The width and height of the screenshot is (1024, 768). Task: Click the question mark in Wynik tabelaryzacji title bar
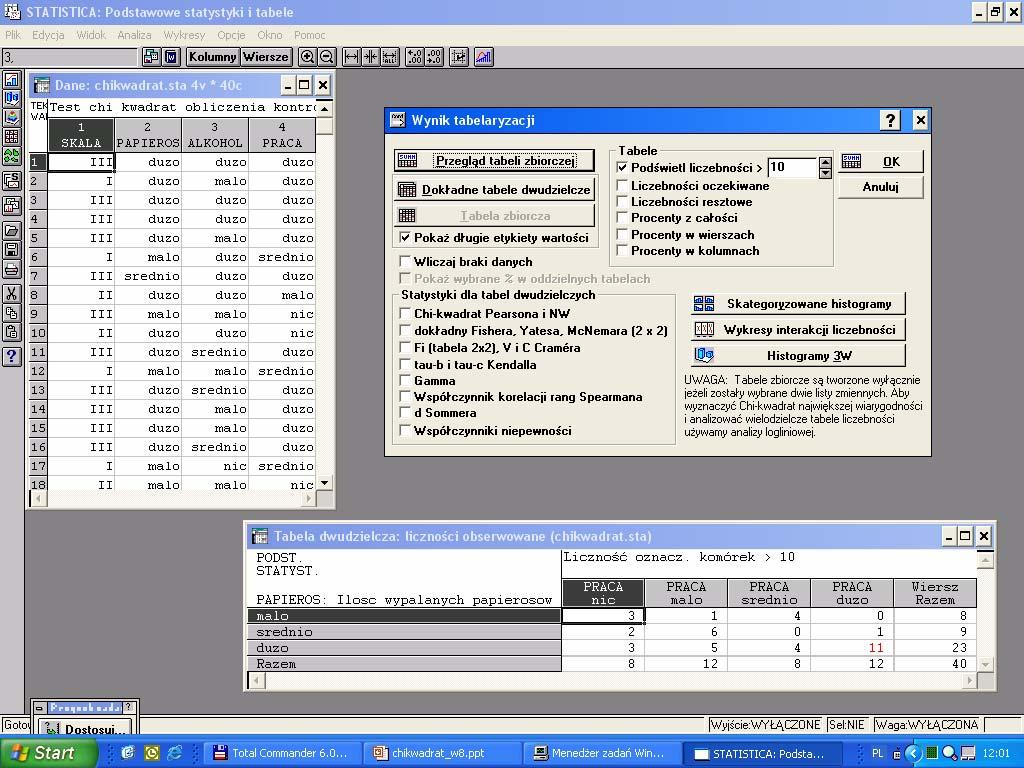coord(890,120)
